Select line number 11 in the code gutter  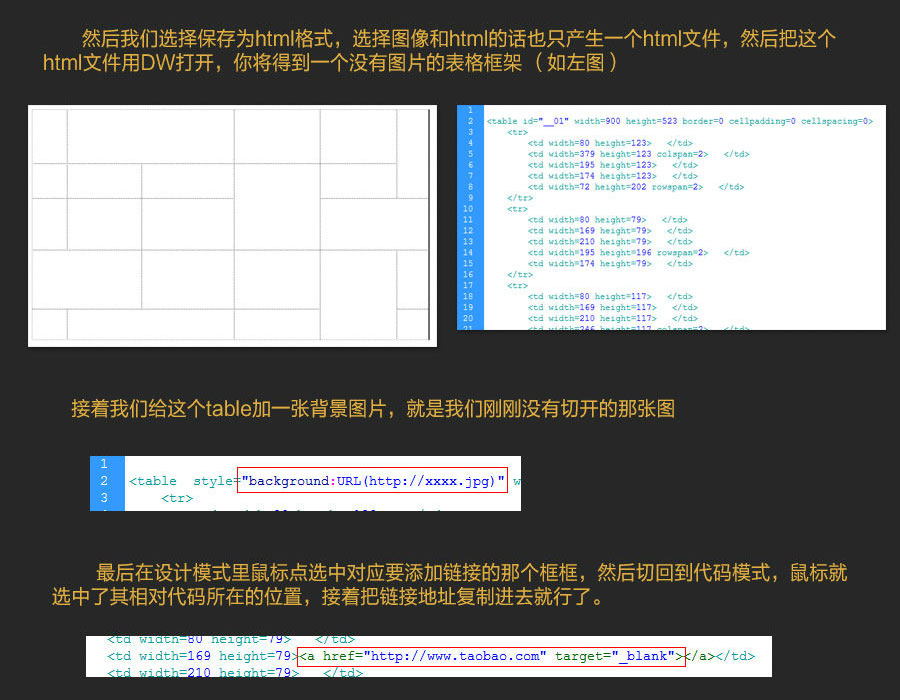pyautogui.click(x=468, y=220)
